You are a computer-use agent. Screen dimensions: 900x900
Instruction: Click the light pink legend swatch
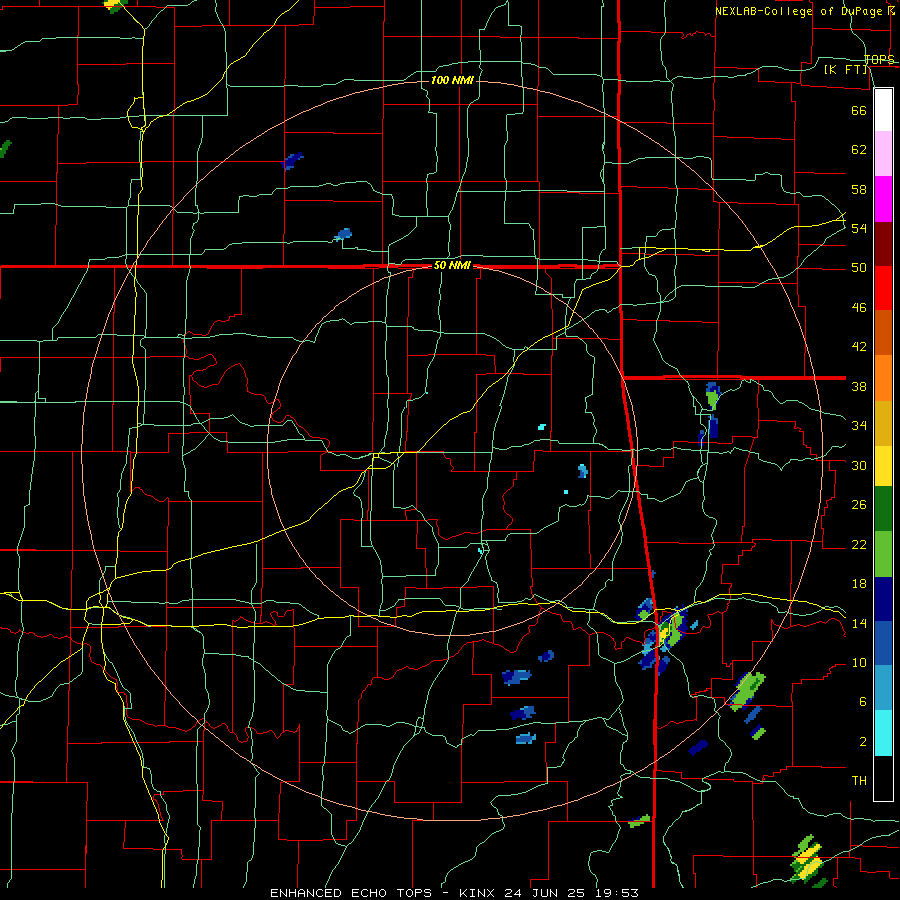tap(883, 153)
